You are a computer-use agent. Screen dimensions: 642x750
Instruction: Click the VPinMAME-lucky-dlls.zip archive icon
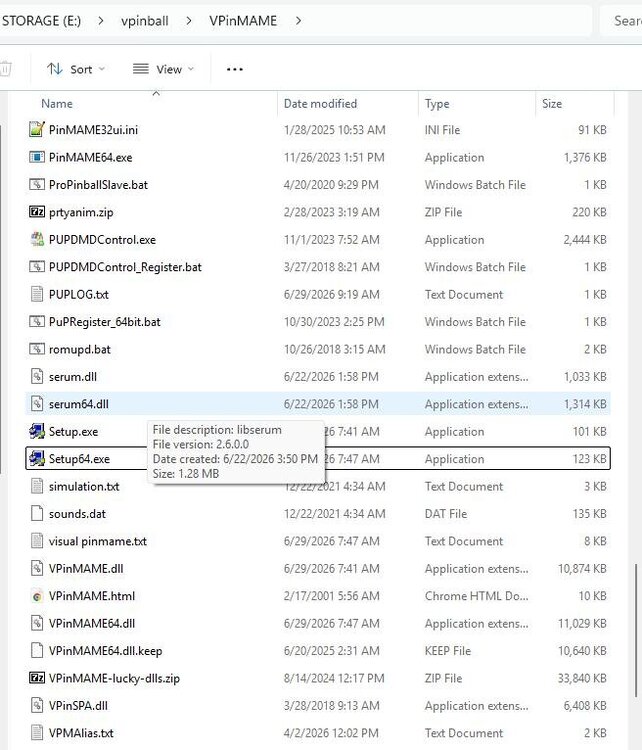coord(37,678)
